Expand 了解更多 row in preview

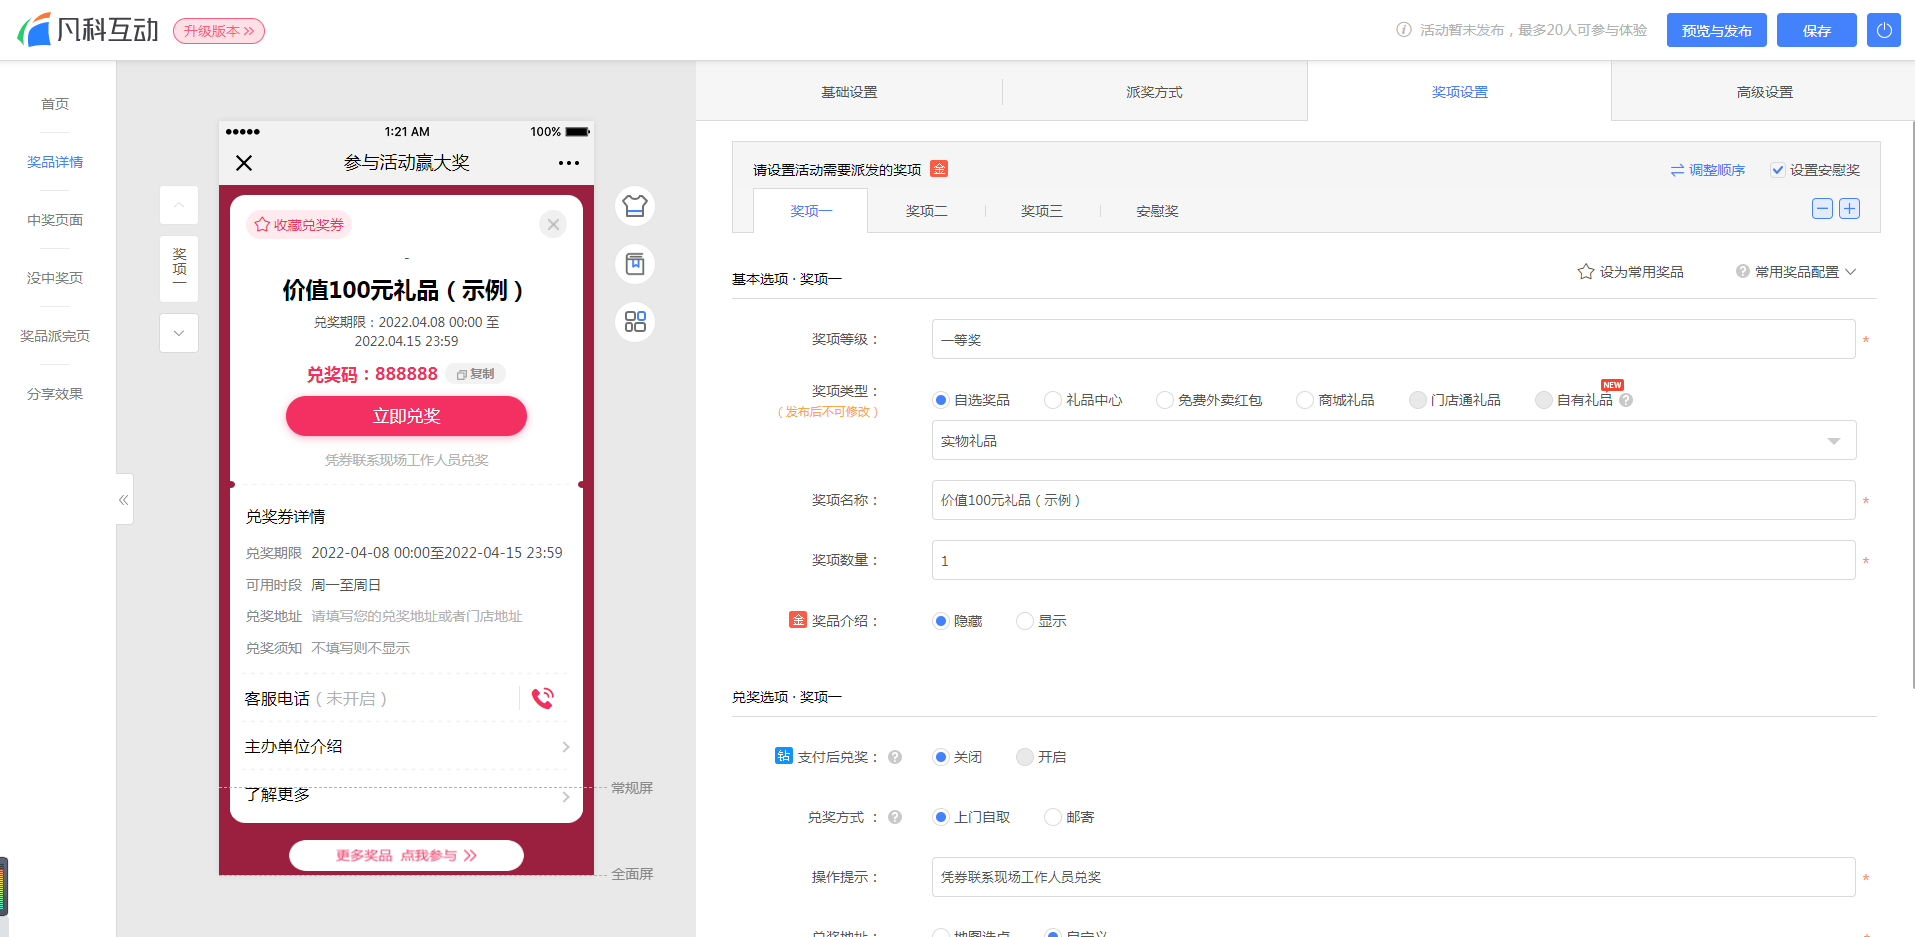pyautogui.click(x=407, y=795)
